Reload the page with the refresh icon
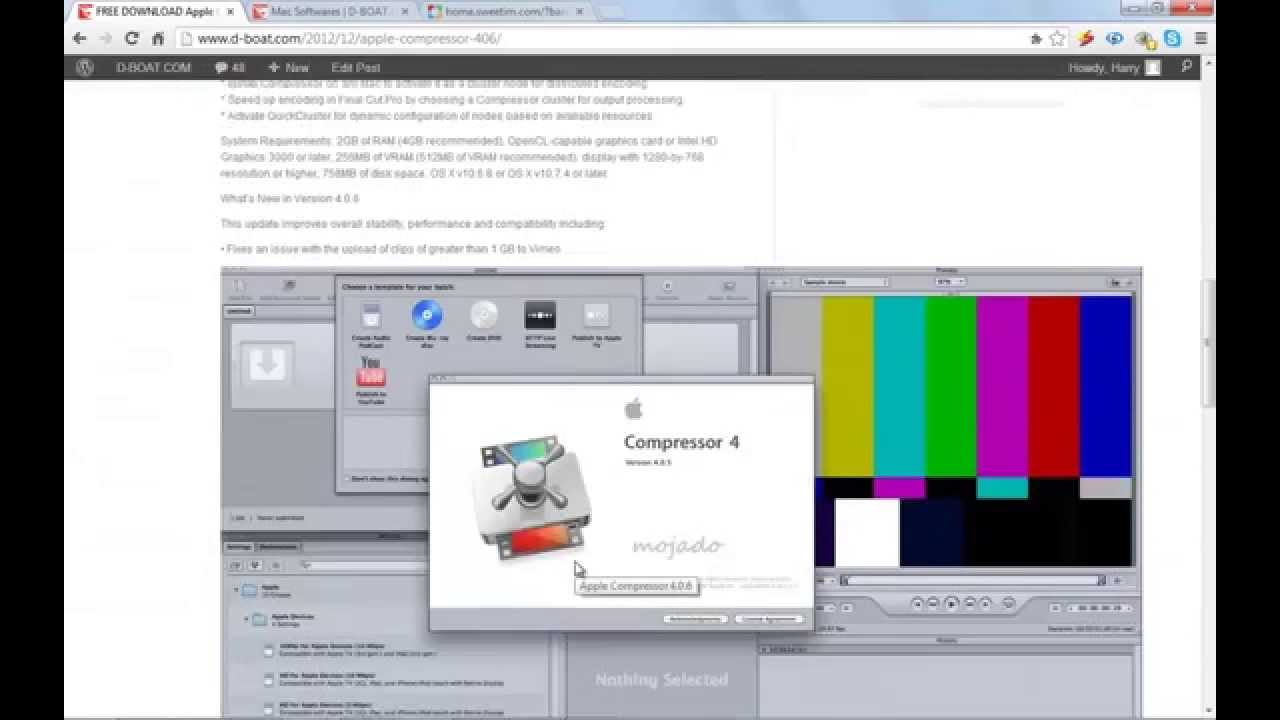1280x720 pixels. (131, 38)
